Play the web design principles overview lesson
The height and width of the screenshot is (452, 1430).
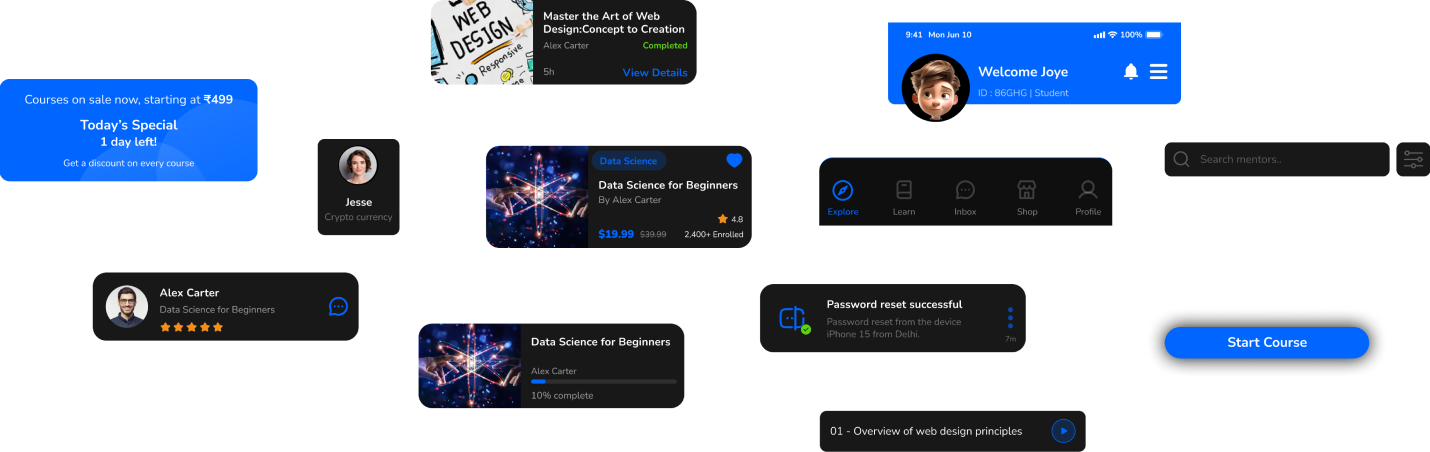1063,431
